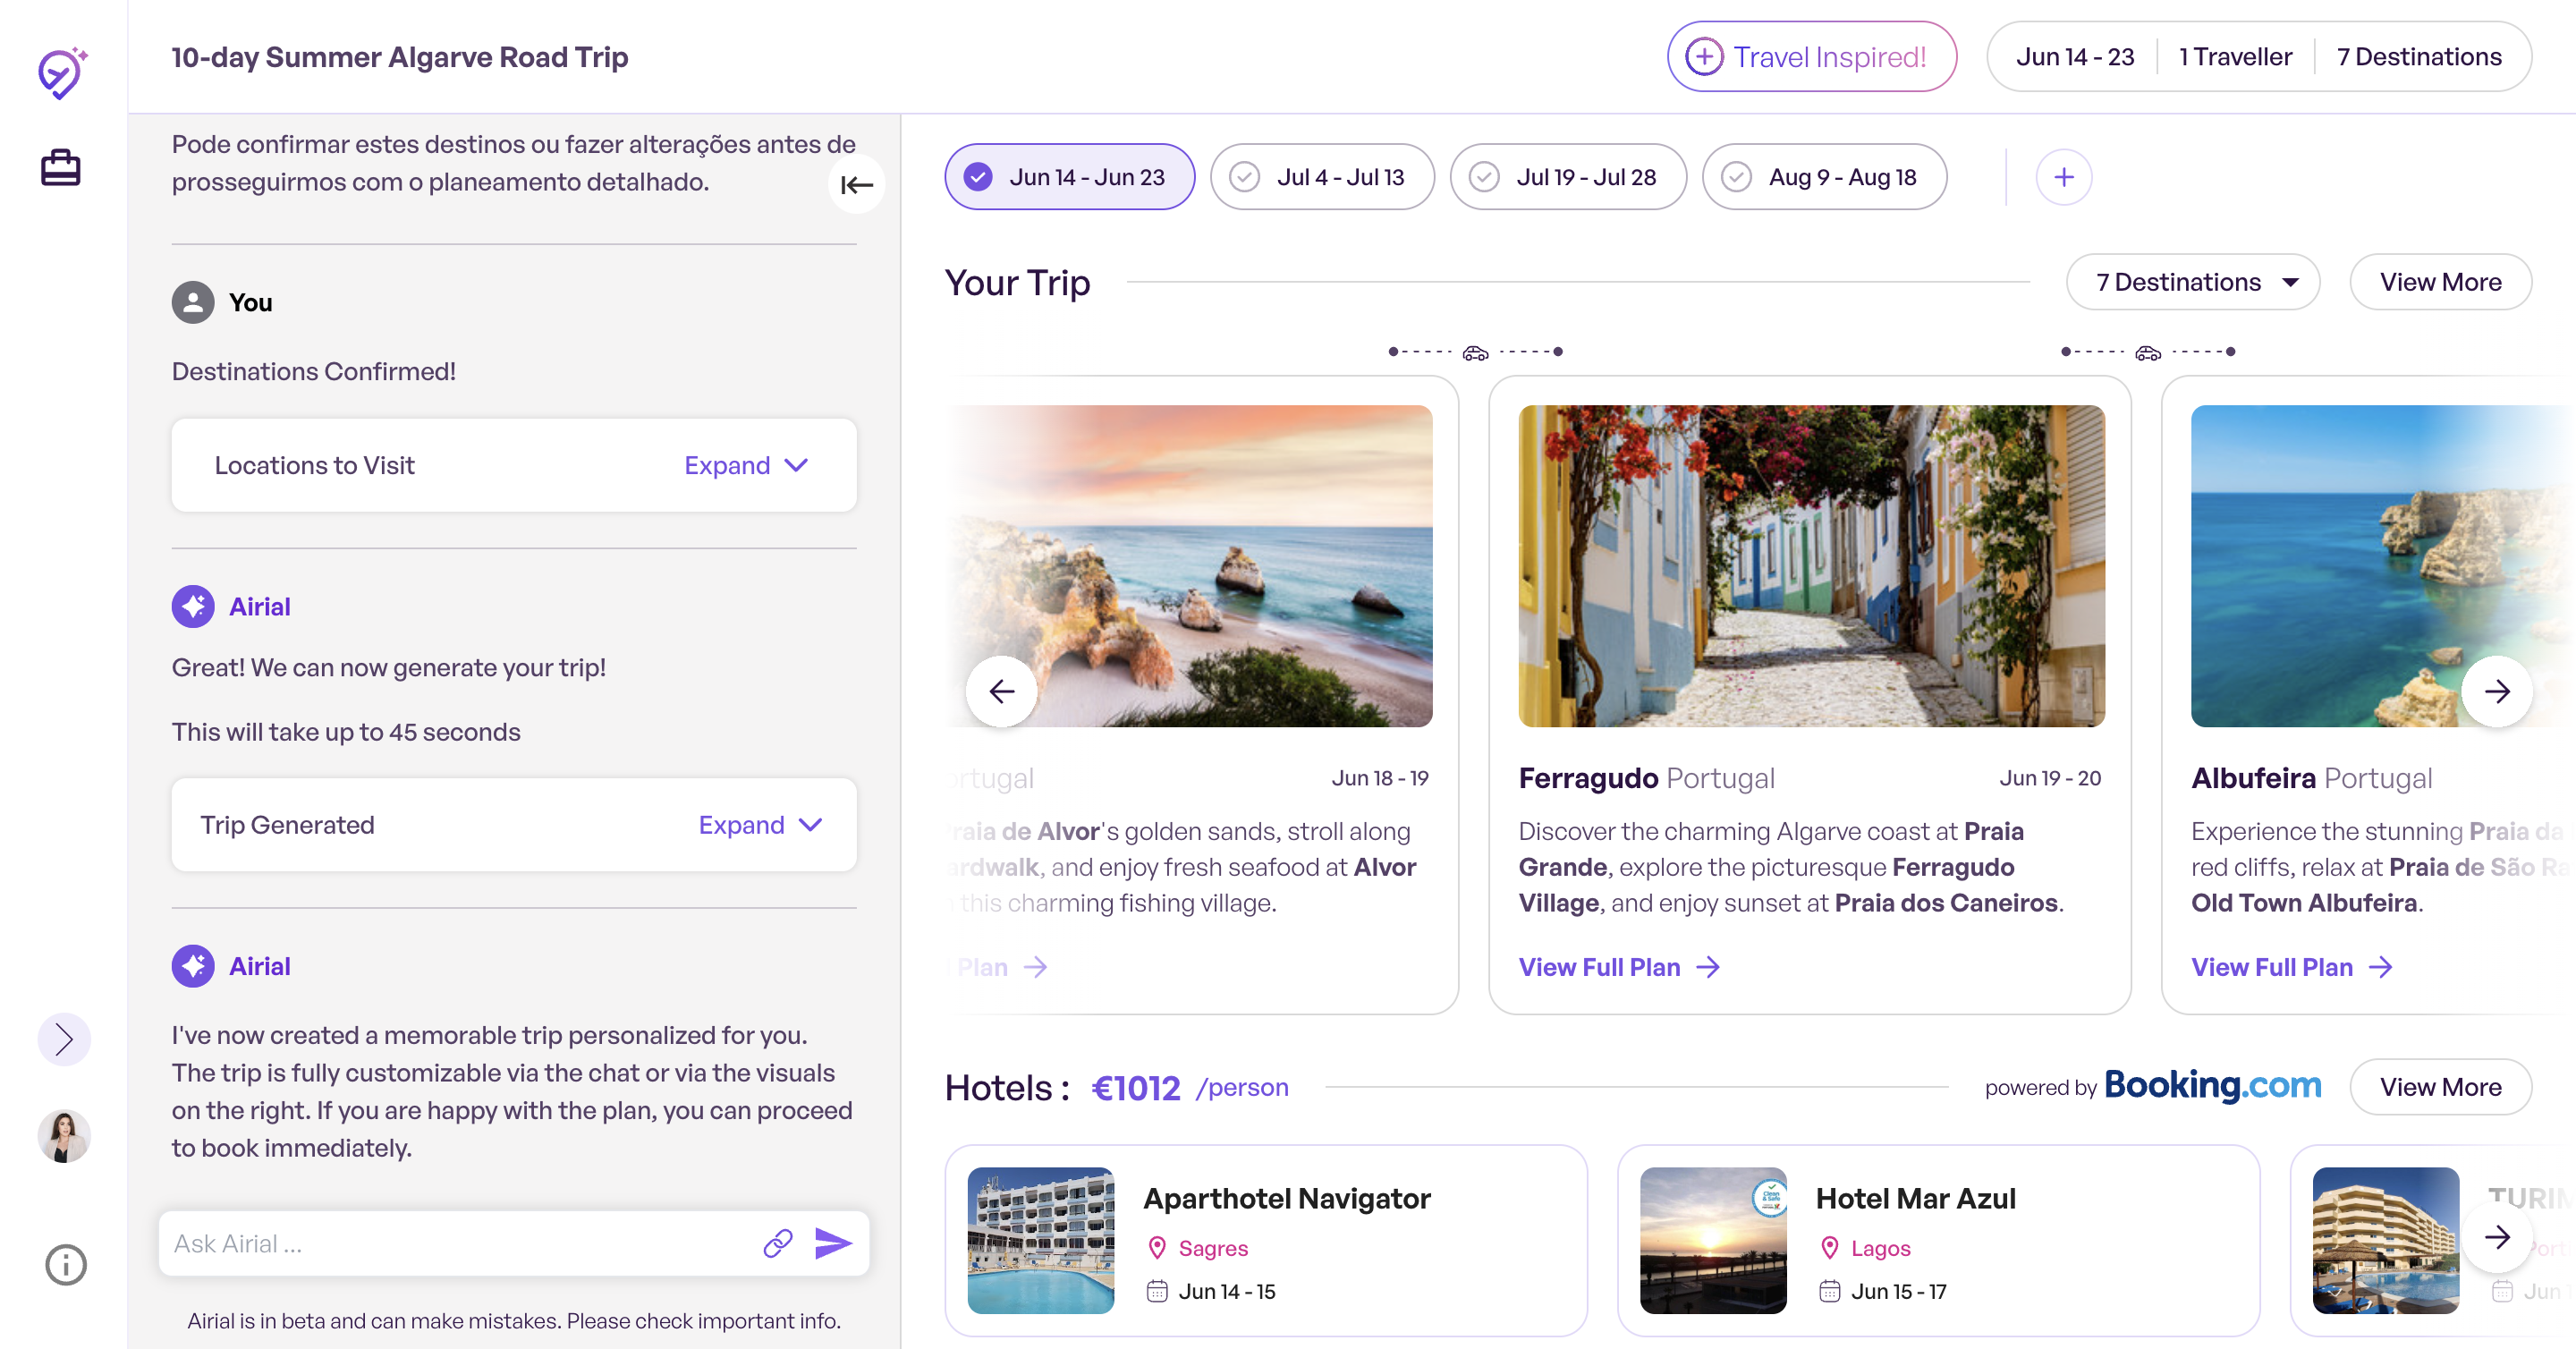Select the Jul 4 - Jul 13 date option

pyautogui.click(x=1322, y=177)
